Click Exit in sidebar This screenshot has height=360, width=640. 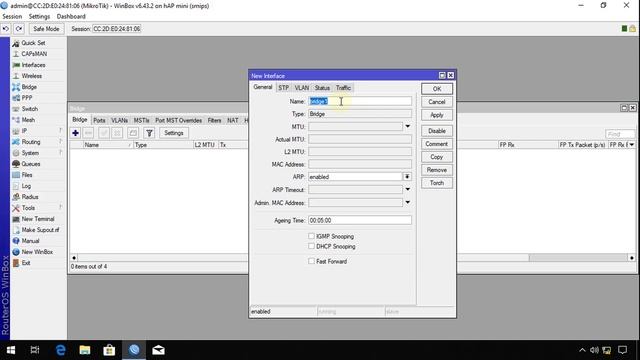[26, 263]
